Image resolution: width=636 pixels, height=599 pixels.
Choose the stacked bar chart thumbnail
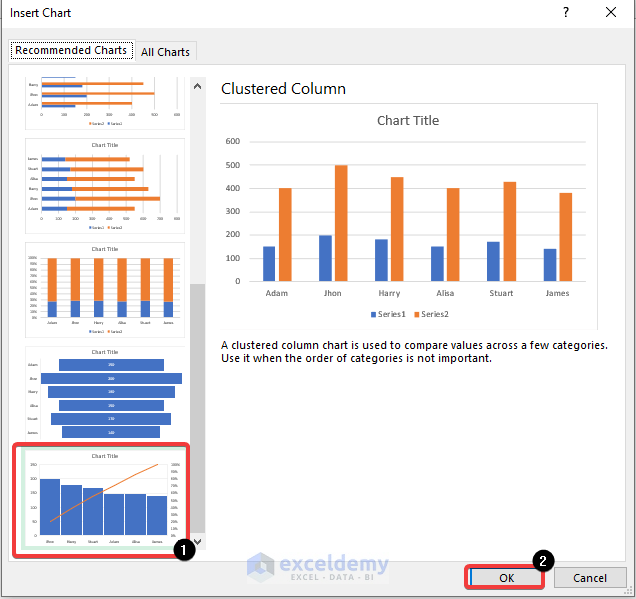click(105, 186)
